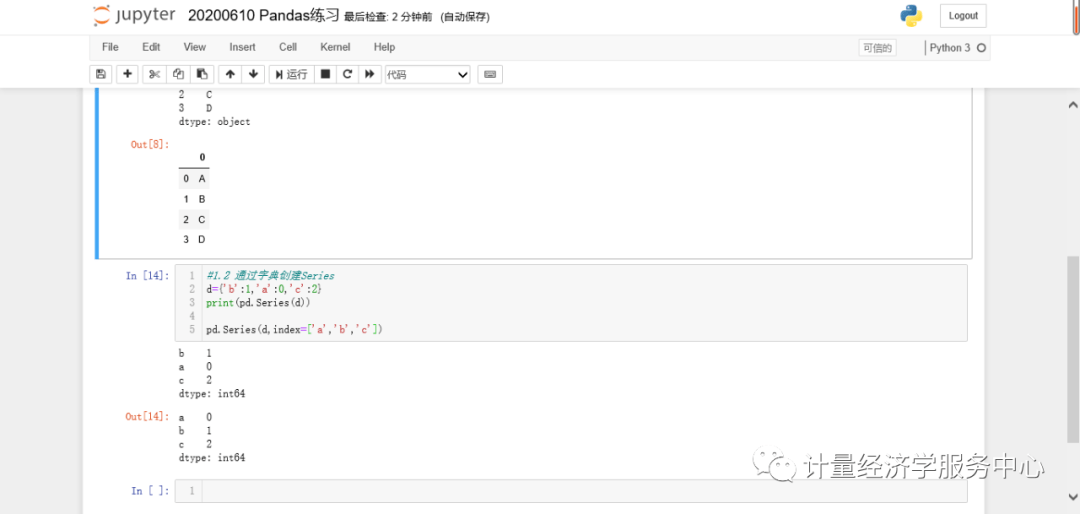Interrupt kernel with stop square icon

tap(326, 74)
